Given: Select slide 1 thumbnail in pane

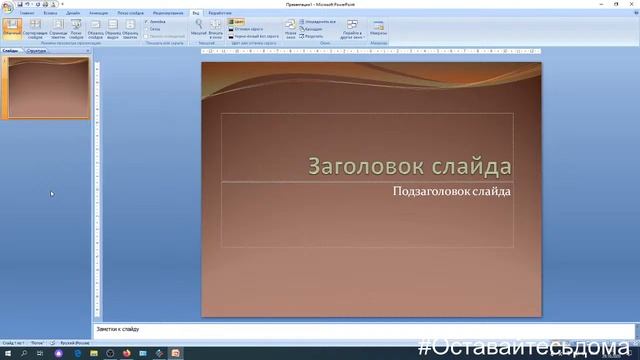Looking at the screenshot, I should click(48, 88).
